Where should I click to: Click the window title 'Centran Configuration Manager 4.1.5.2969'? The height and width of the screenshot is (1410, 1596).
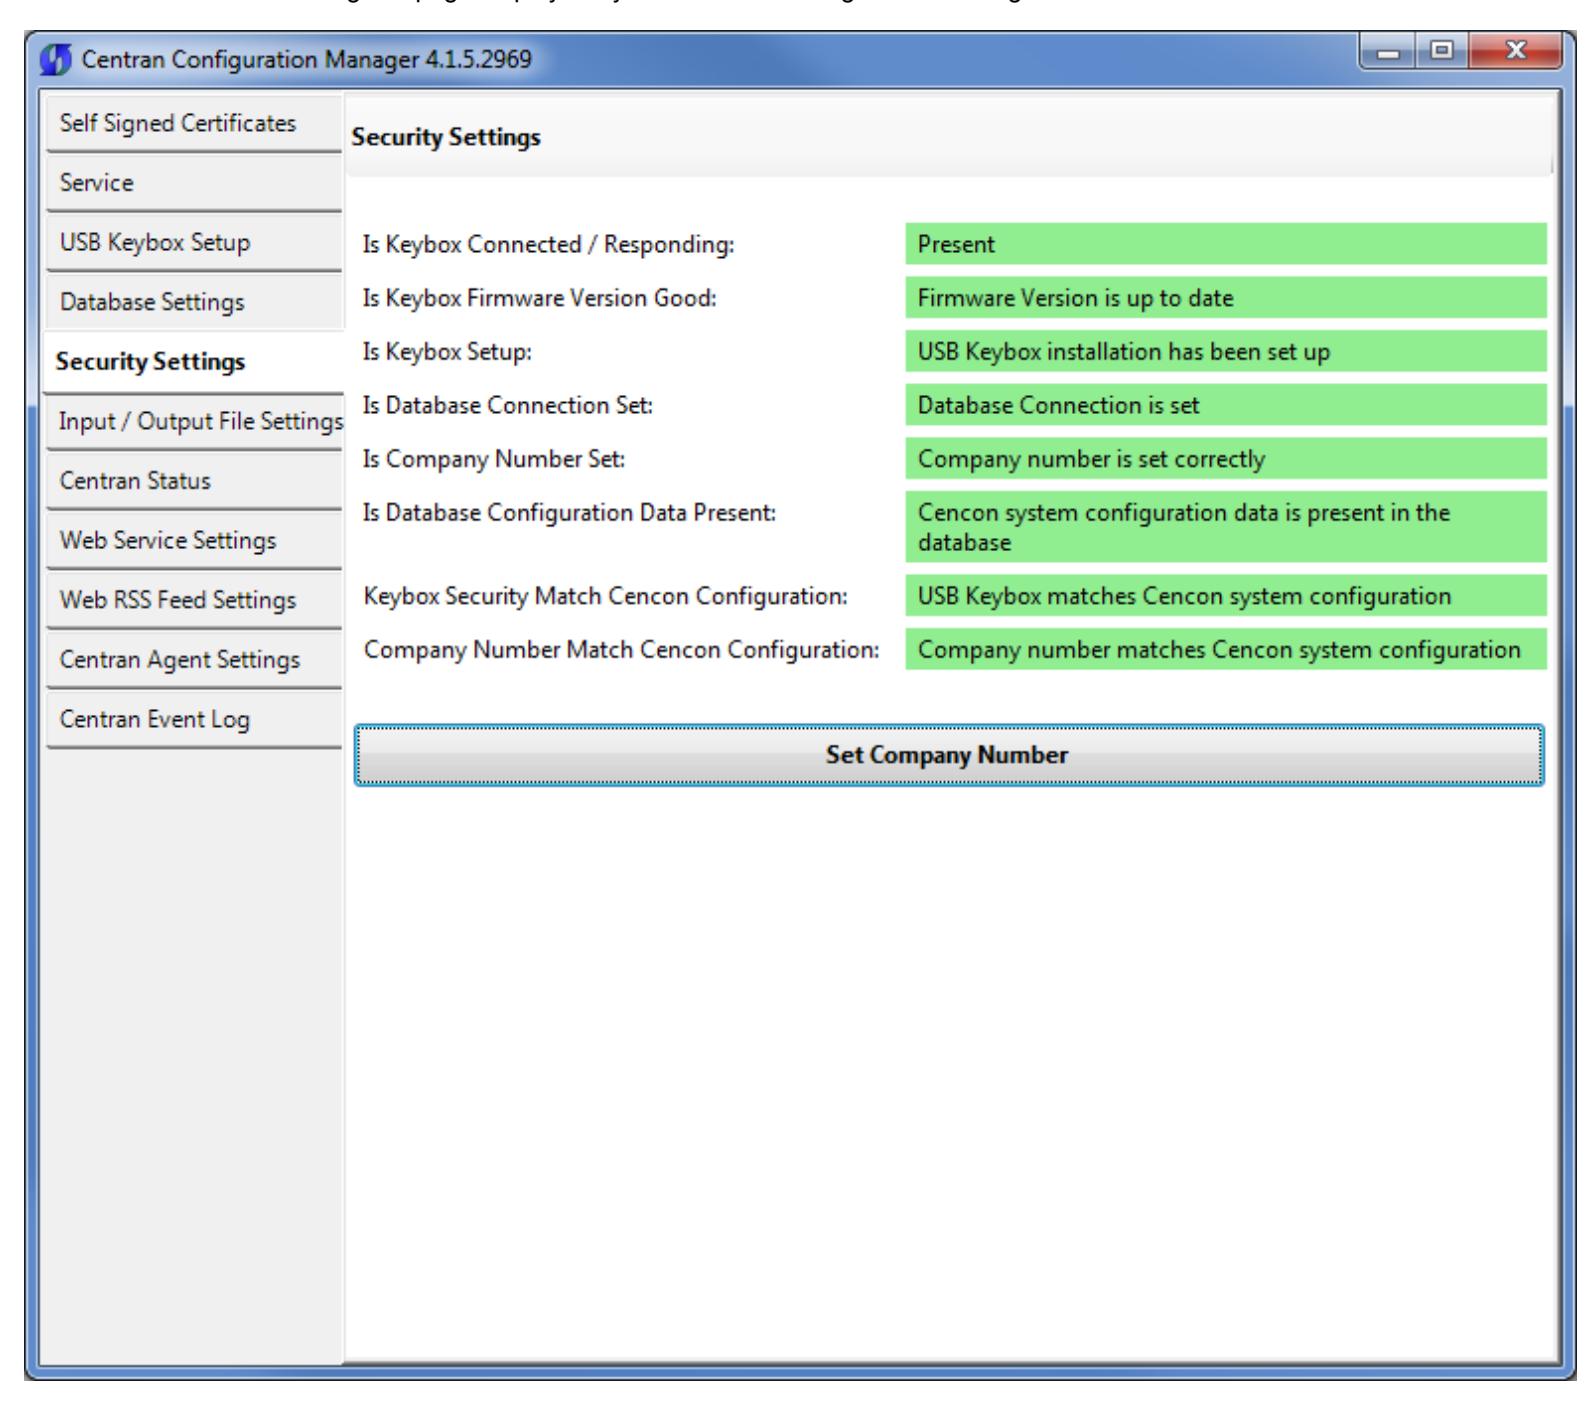(x=307, y=60)
